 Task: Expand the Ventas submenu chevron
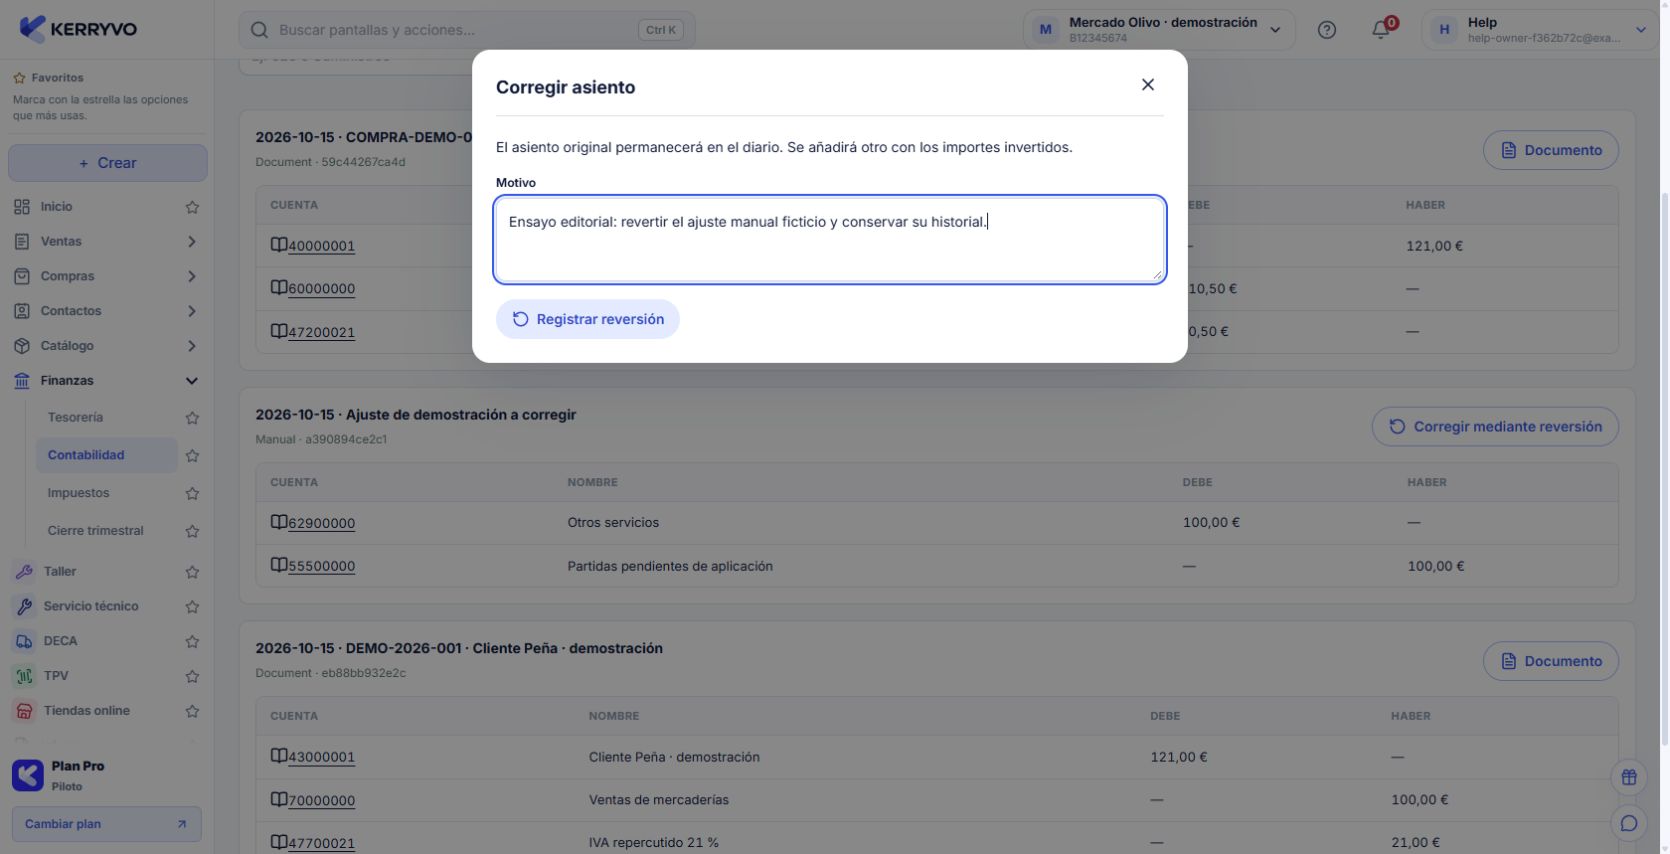click(x=192, y=242)
